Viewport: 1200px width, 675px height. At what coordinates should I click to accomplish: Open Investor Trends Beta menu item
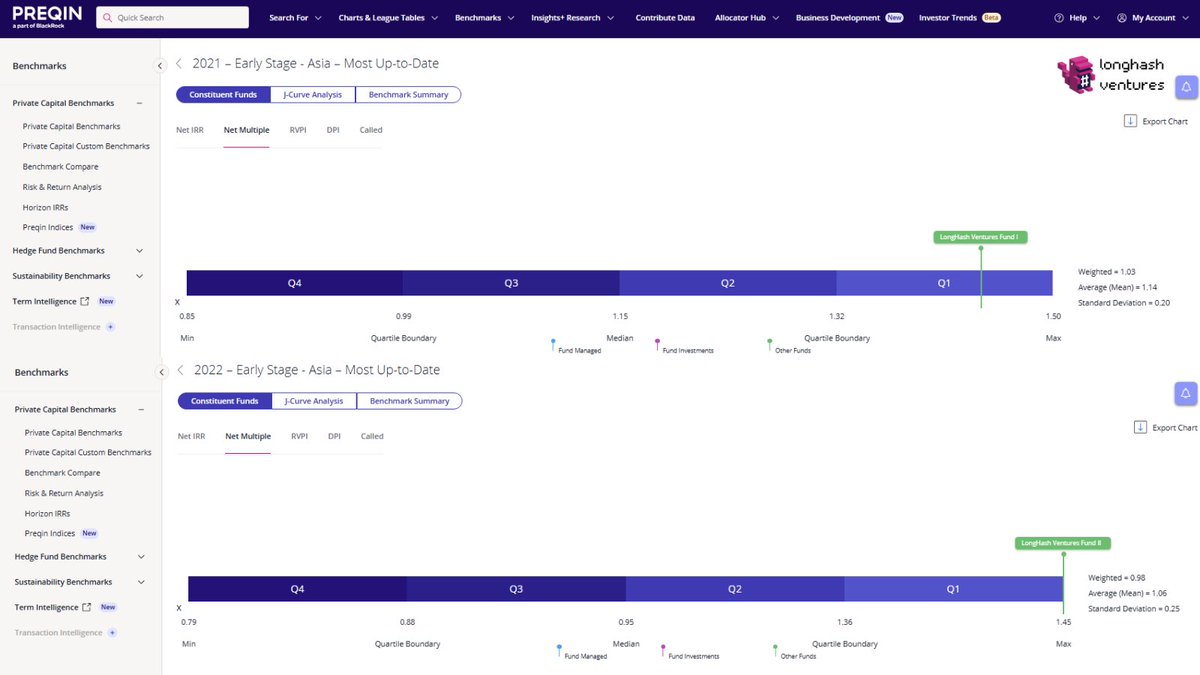959,18
